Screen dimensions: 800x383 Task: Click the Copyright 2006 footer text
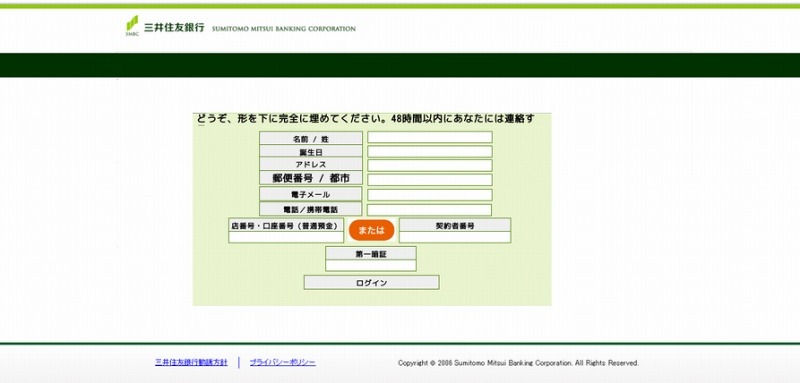518,363
